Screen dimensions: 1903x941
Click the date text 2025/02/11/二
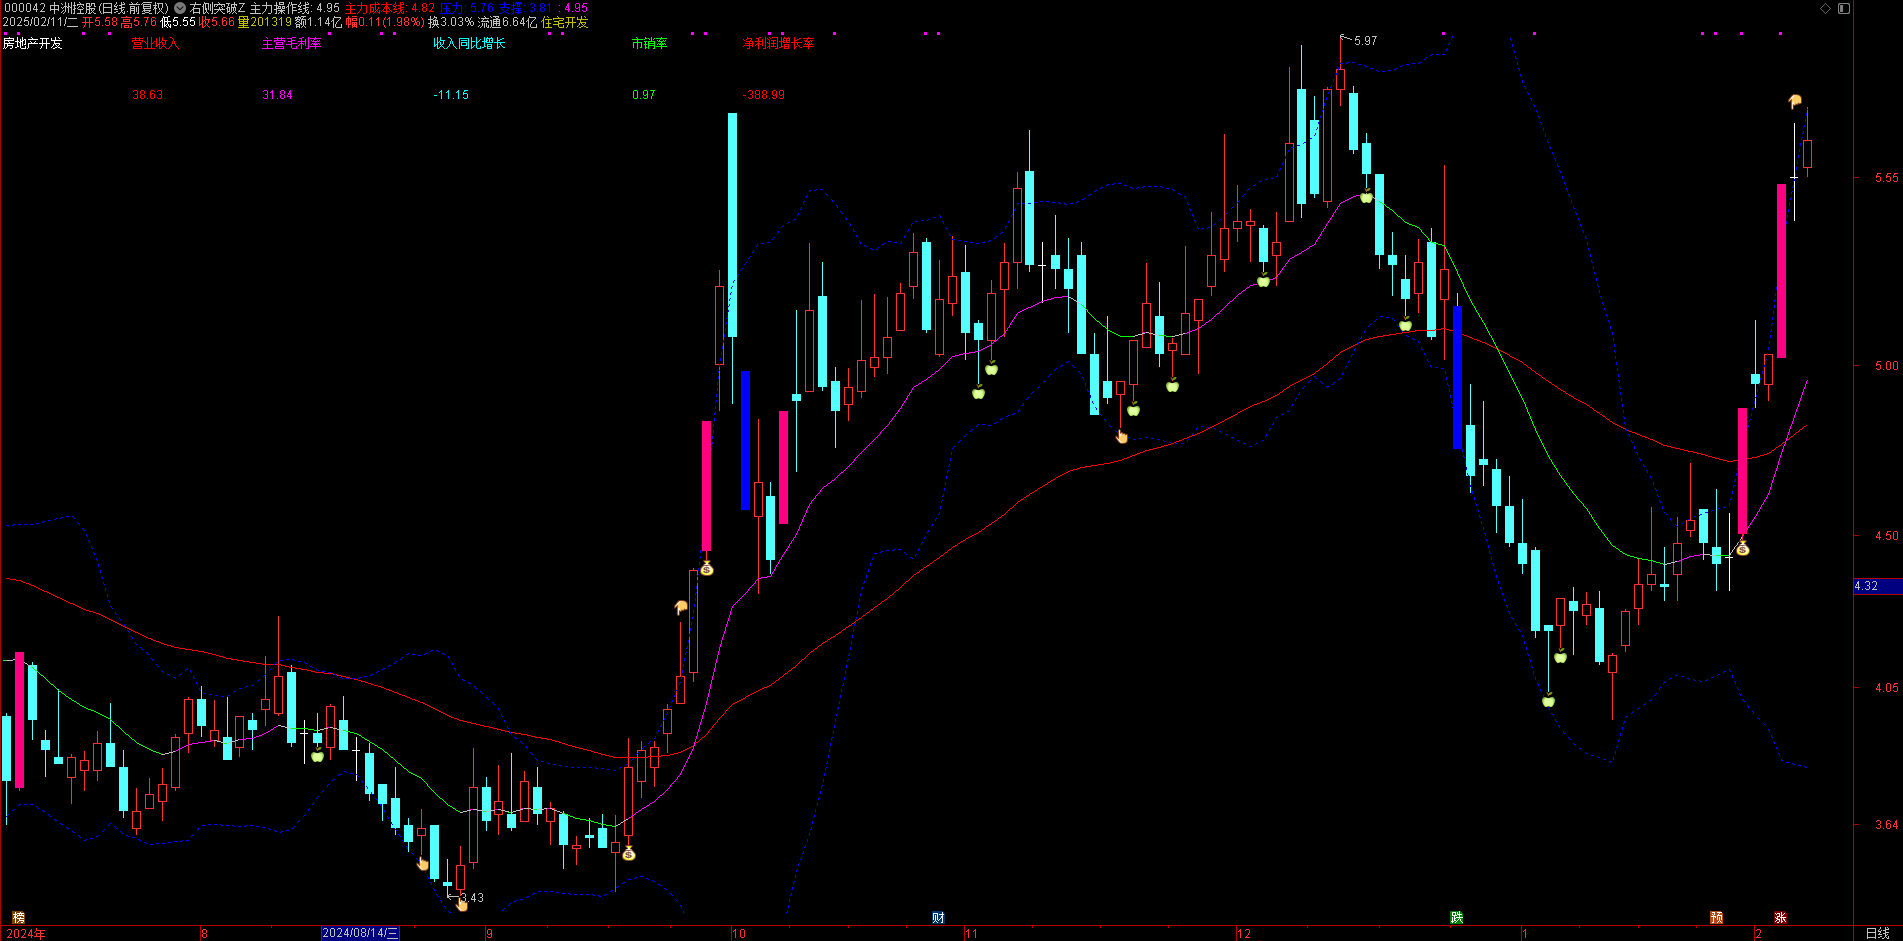(40, 22)
